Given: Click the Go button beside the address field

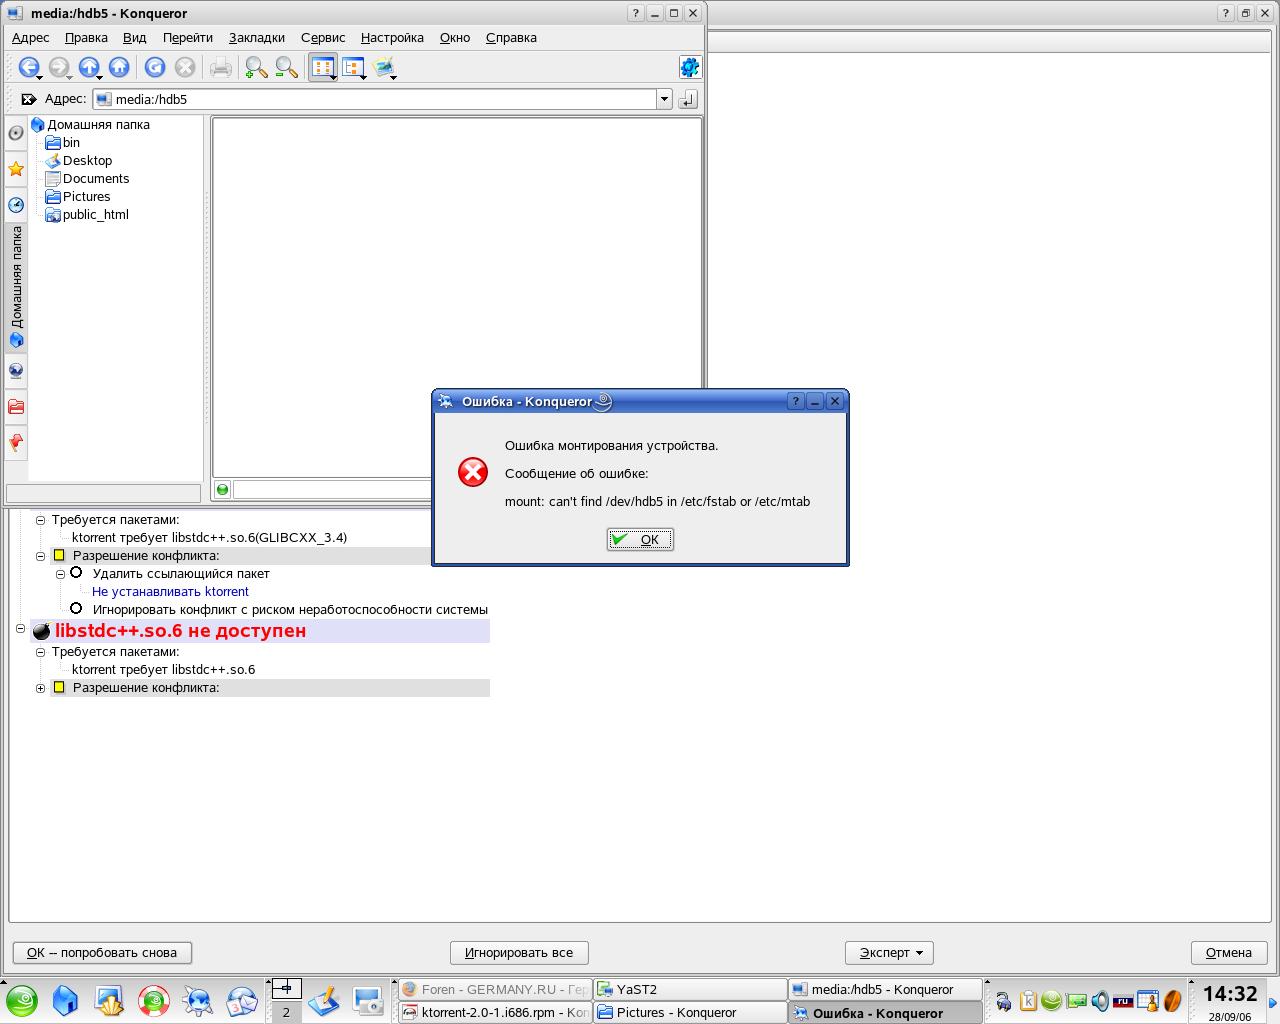Looking at the screenshot, I should [x=688, y=99].
